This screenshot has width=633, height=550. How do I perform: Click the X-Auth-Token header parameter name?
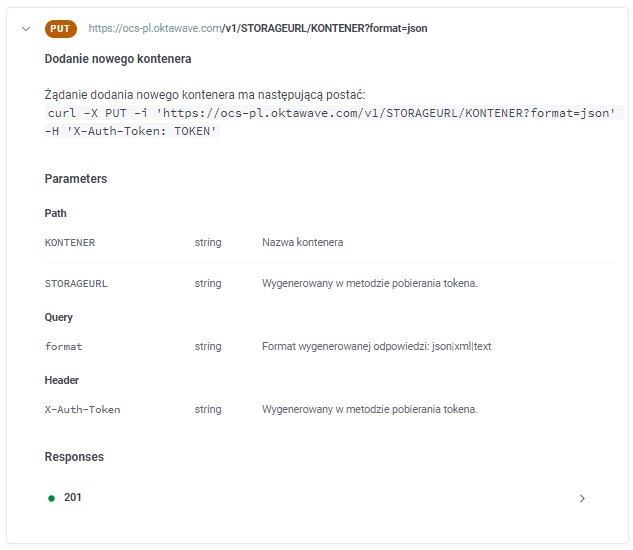click(82, 409)
